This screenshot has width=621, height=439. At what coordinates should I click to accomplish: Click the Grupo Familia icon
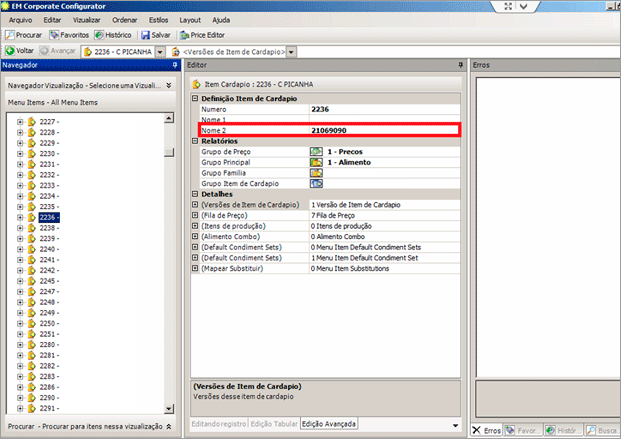click(316, 173)
